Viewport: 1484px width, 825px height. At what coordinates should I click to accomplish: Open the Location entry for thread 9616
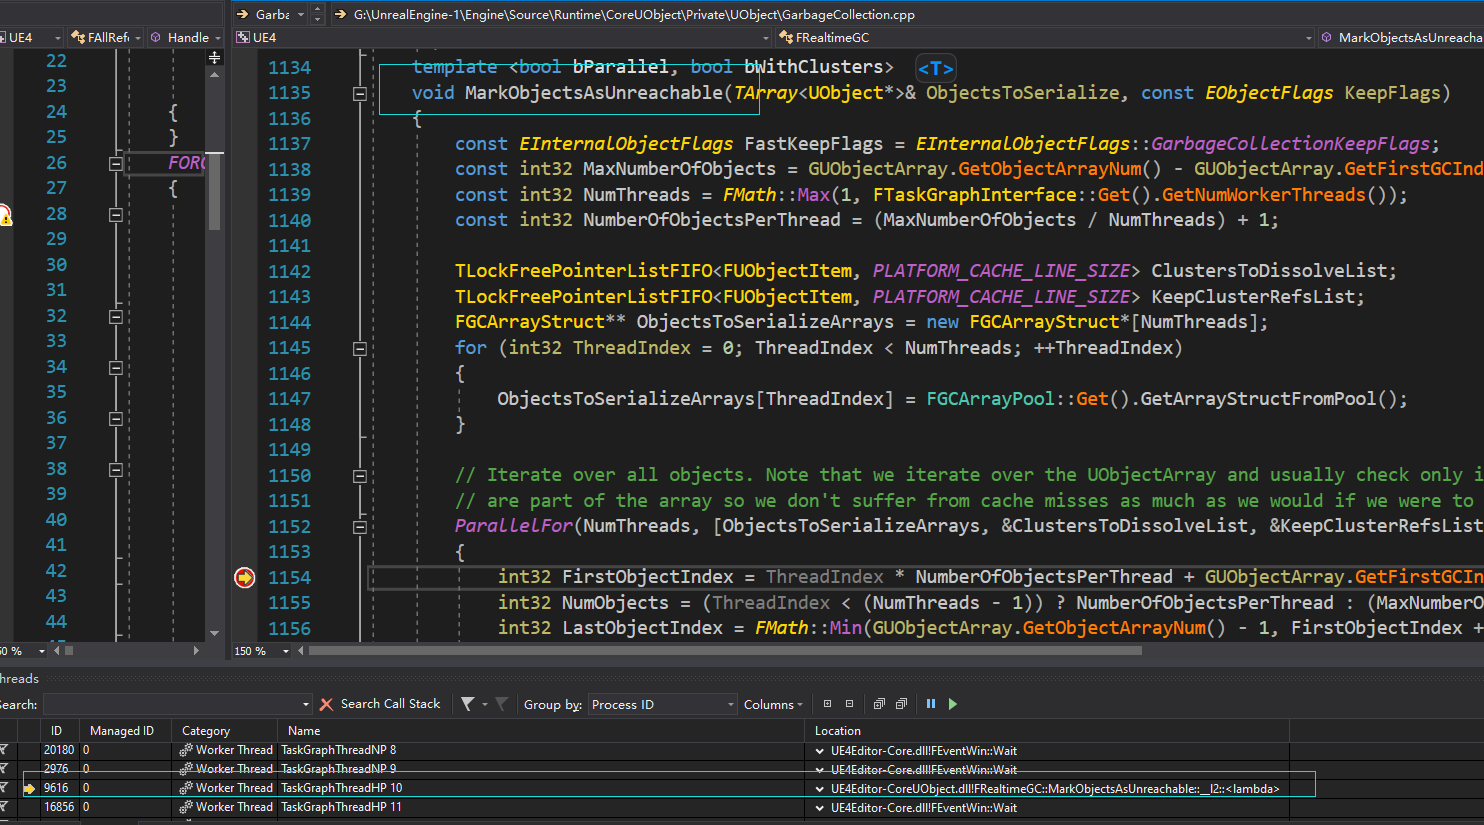click(820, 788)
